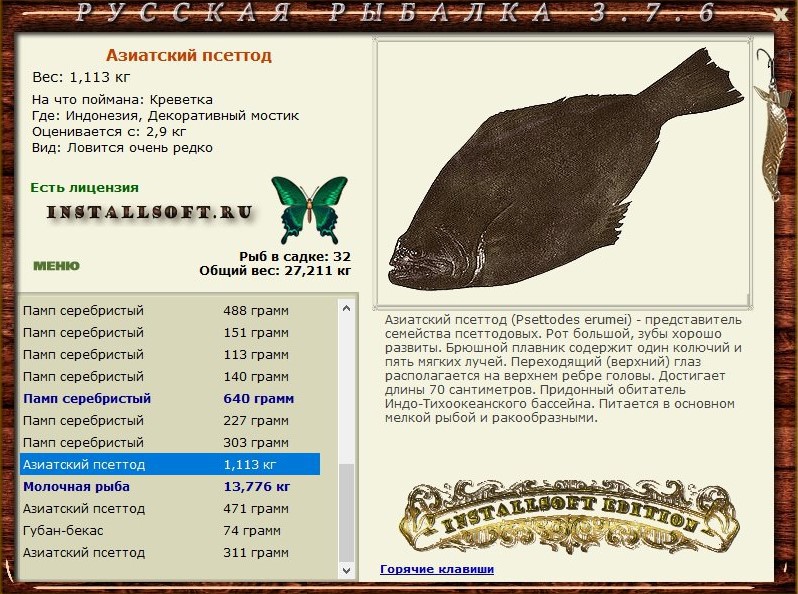Screen dimensions: 798x594
Task: Open the Горячие клавиши link
Action: 437,569
